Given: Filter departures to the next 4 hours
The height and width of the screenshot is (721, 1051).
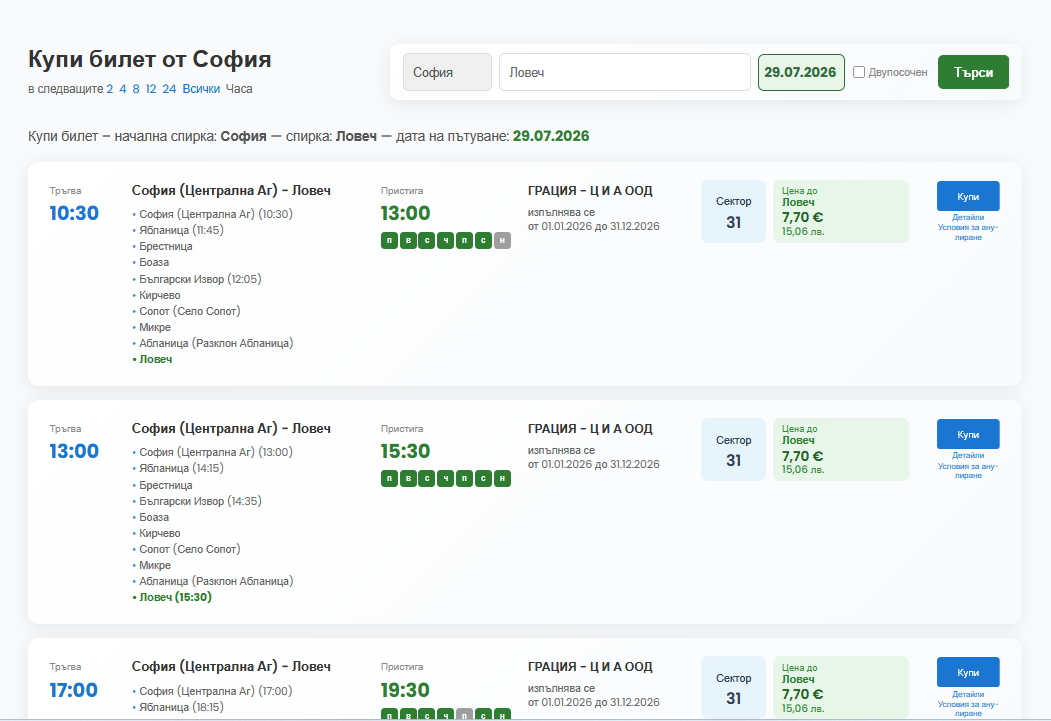Looking at the screenshot, I should (x=123, y=88).
